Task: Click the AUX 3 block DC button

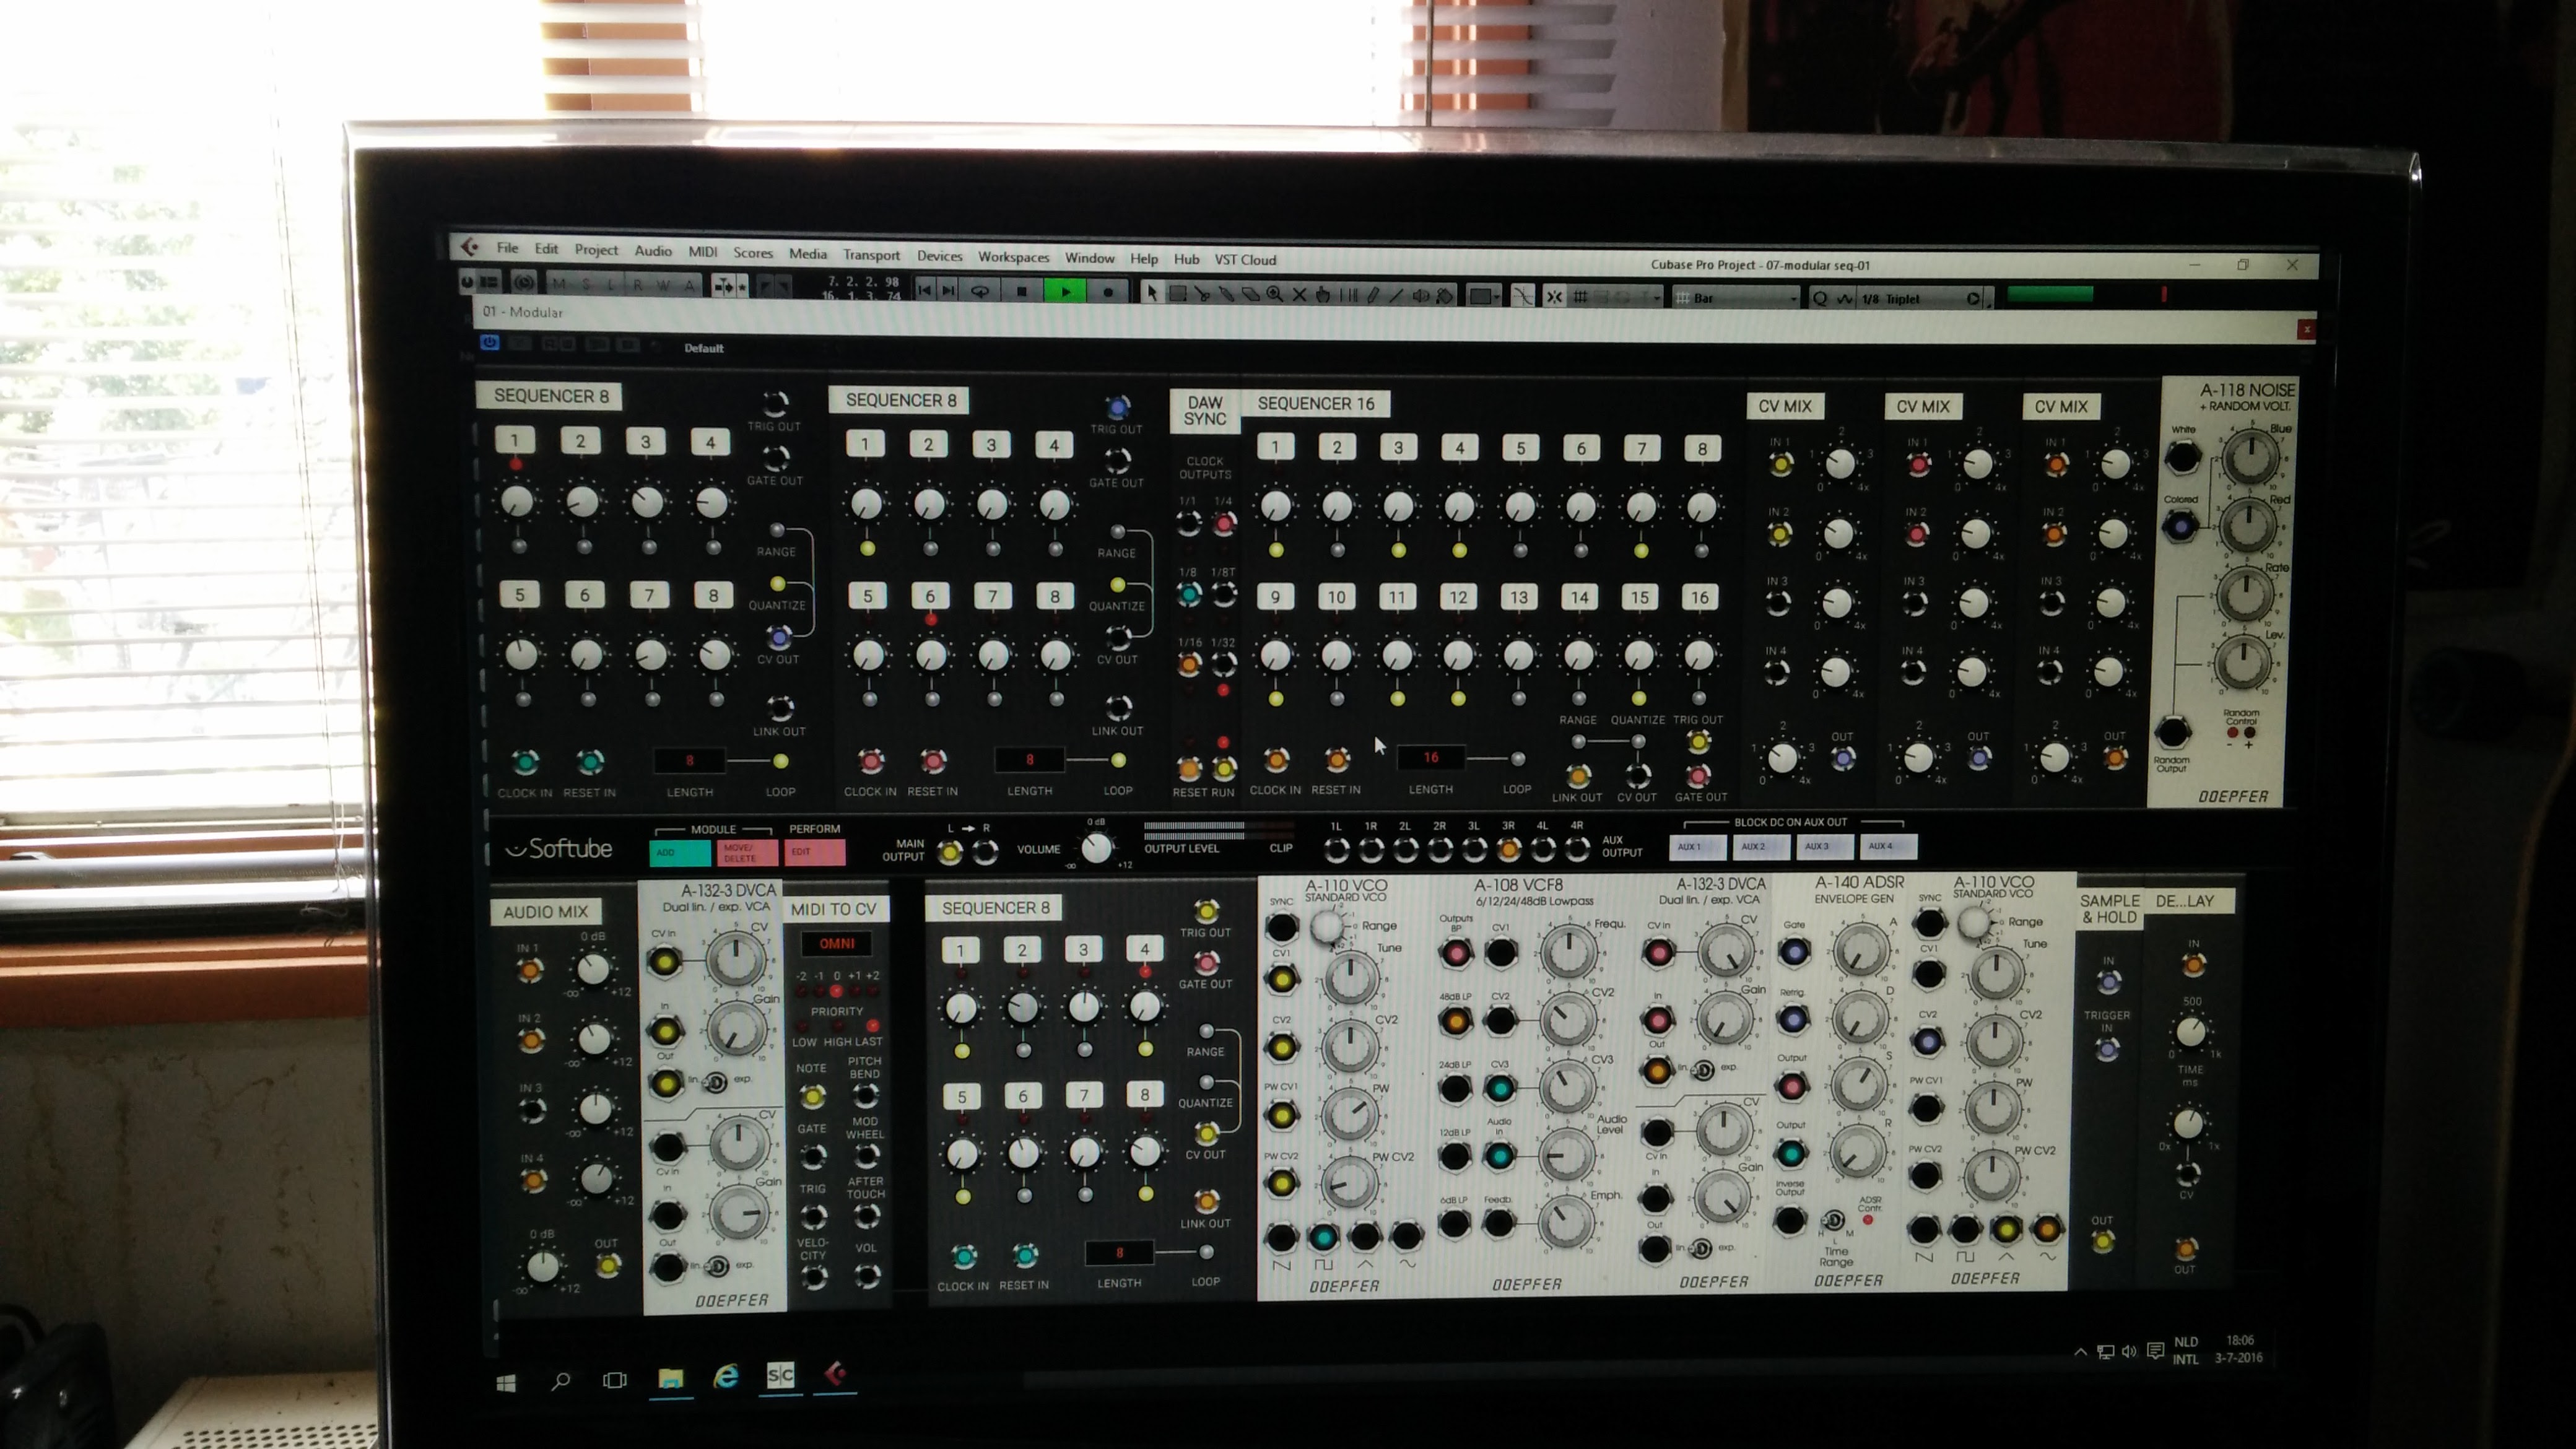Action: pos(1824,846)
